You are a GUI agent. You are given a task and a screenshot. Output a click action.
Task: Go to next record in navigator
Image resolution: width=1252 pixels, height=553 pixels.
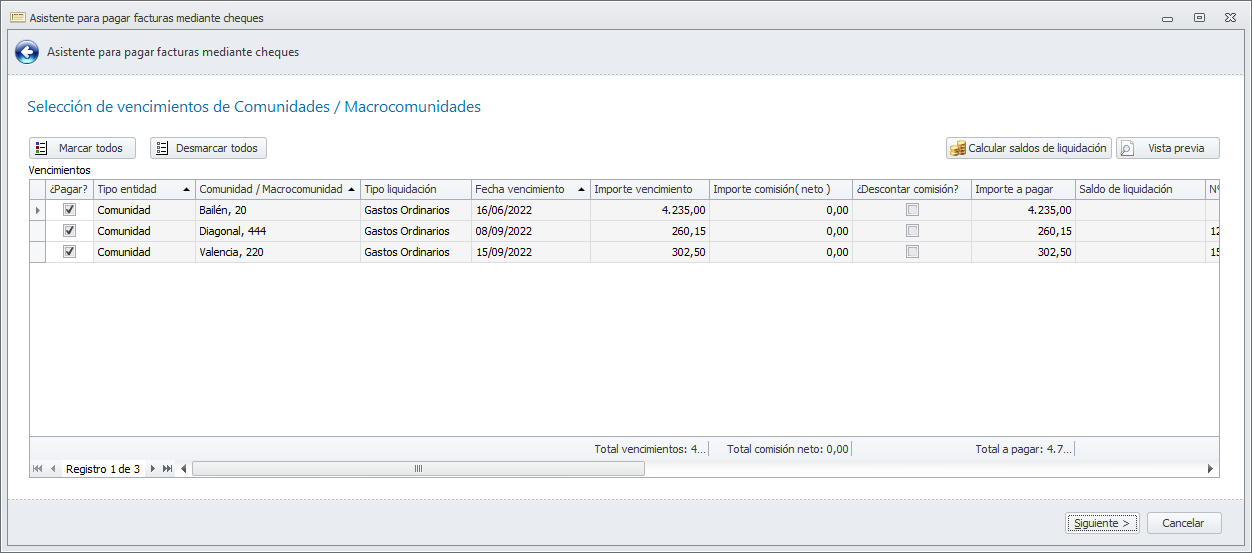pyautogui.click(x=153, y=468)
